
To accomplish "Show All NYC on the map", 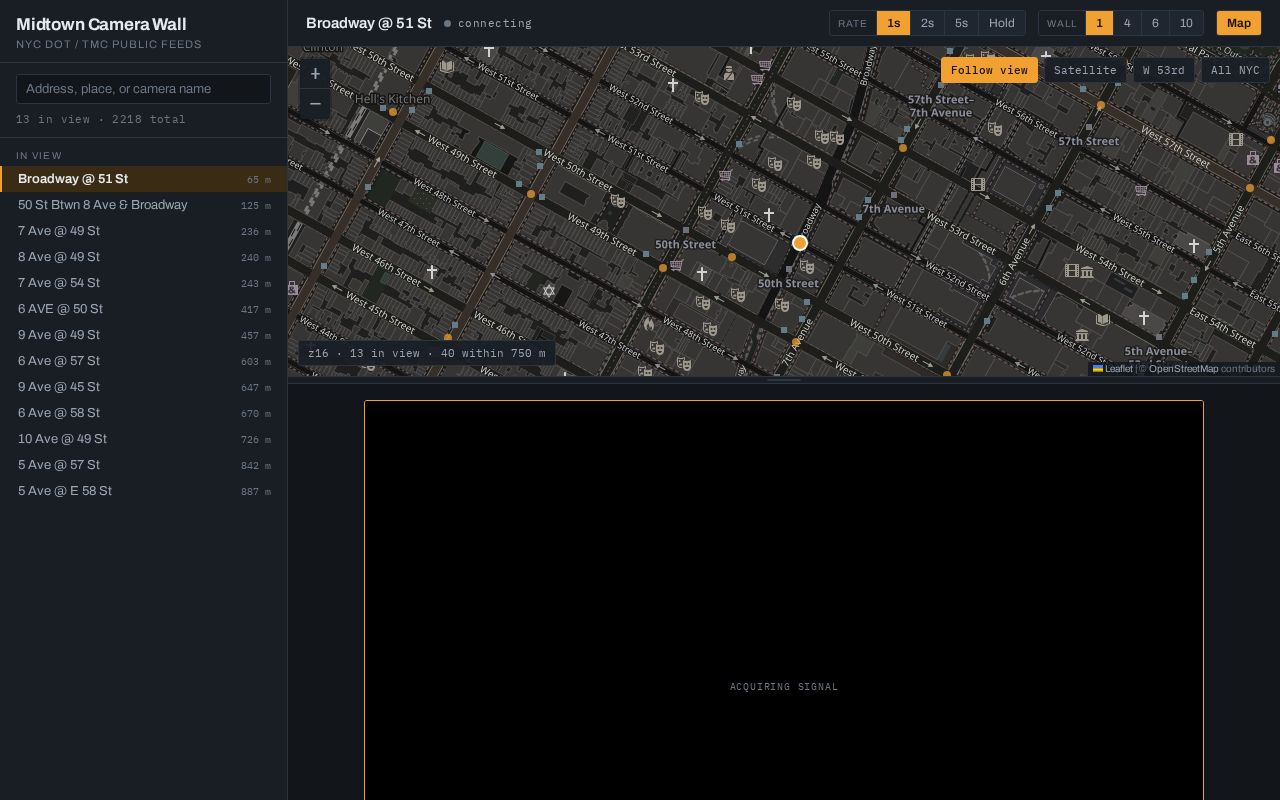I will pyautogui.click(x=1235, y=70).
